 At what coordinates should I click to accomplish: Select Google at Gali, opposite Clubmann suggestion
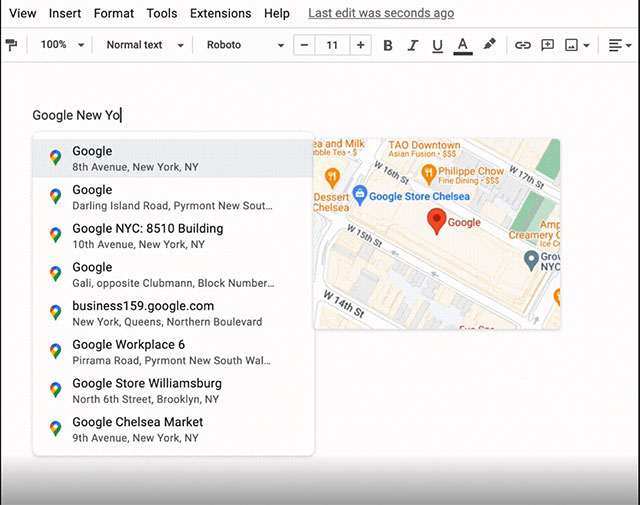pos(173,275)
